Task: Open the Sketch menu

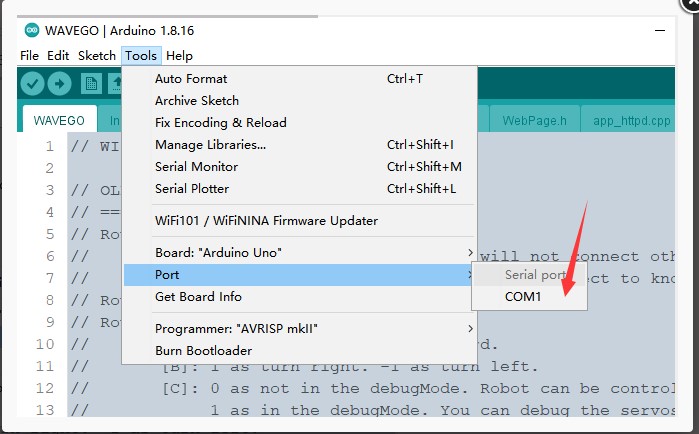Action: (x=97, y=56)
